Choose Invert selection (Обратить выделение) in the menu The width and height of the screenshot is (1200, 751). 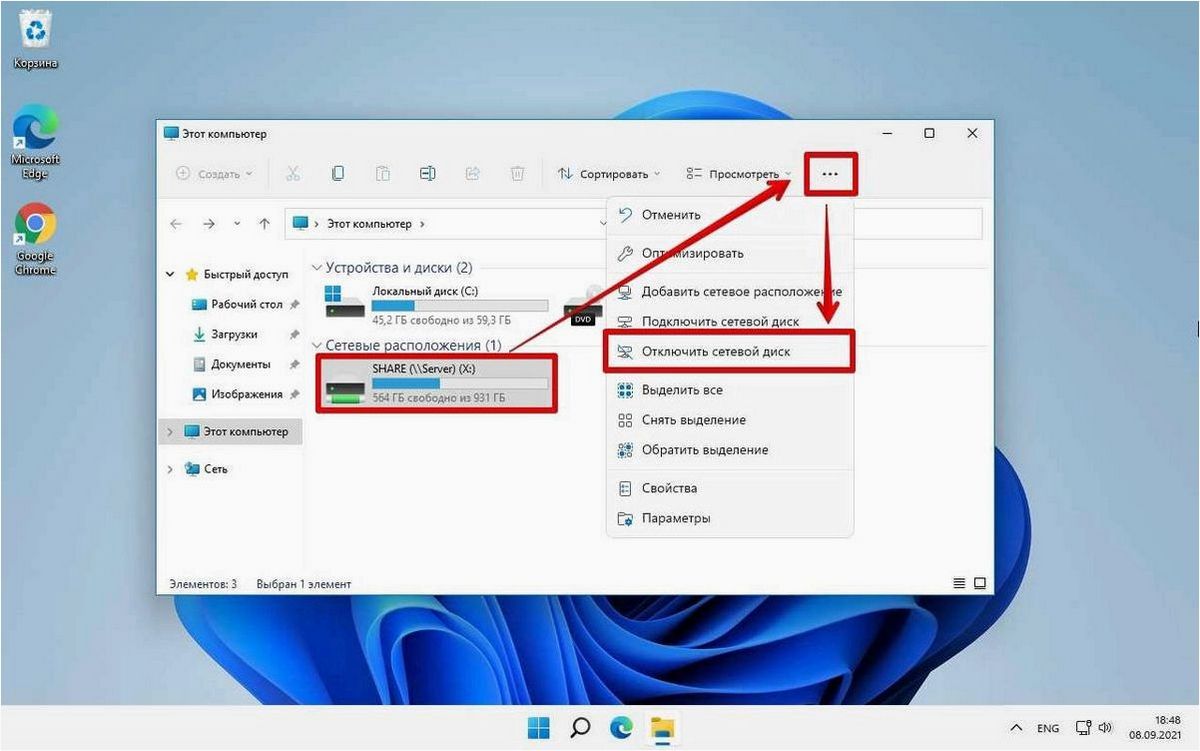(730, 450)
